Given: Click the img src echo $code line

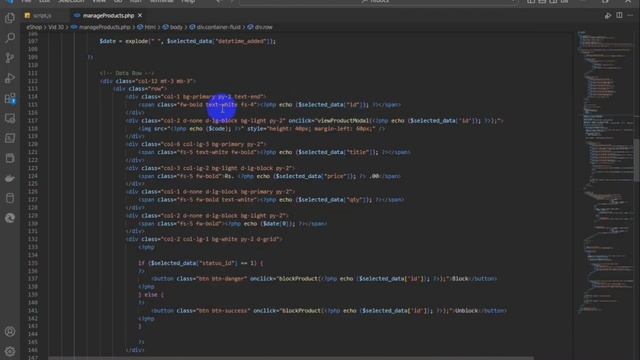Looking at the screenshot, I should point(262,129).
